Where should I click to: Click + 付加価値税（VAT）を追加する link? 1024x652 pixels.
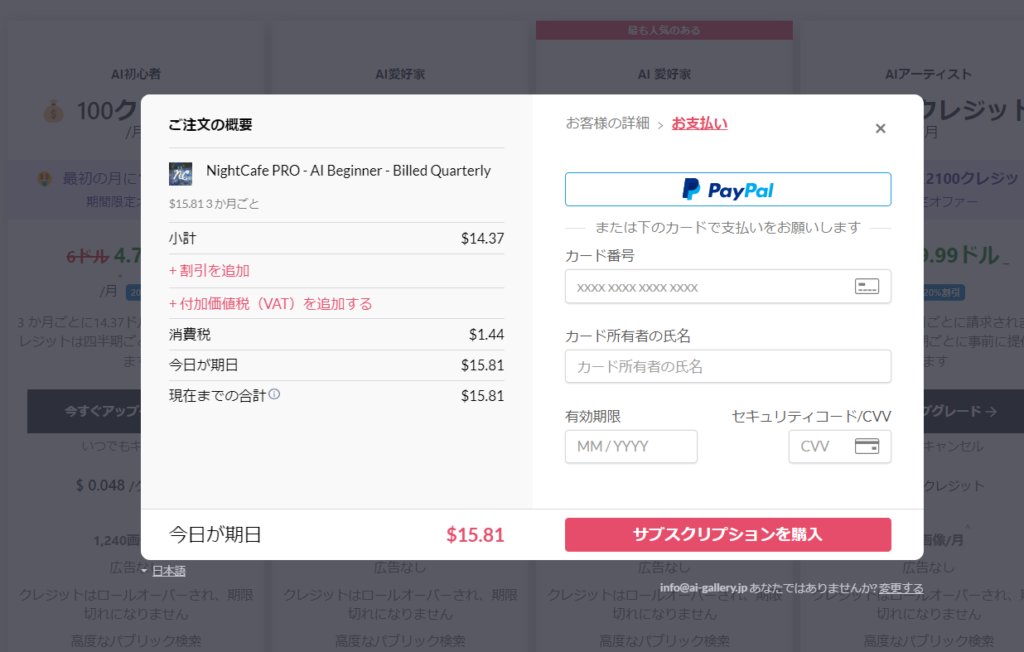tap(270, 304)
